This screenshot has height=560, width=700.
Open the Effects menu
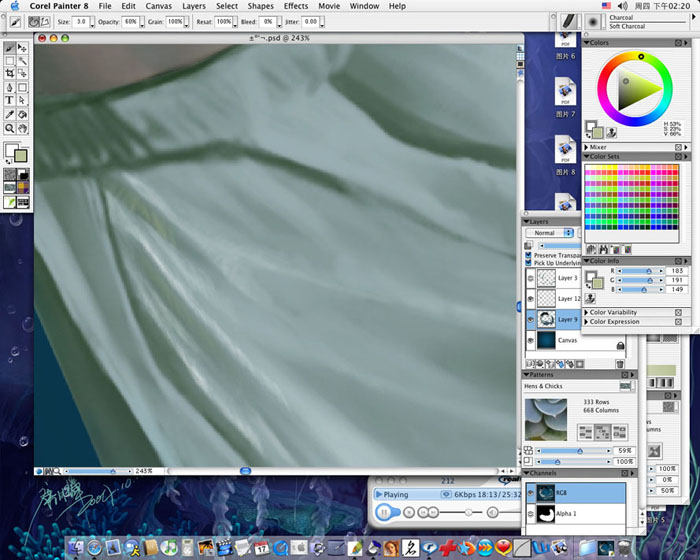click(296, 6)
